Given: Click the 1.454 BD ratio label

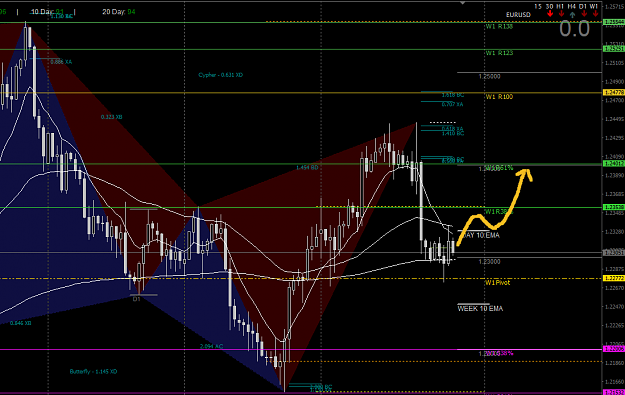Looking at the screenshot, I should [307, 168].
